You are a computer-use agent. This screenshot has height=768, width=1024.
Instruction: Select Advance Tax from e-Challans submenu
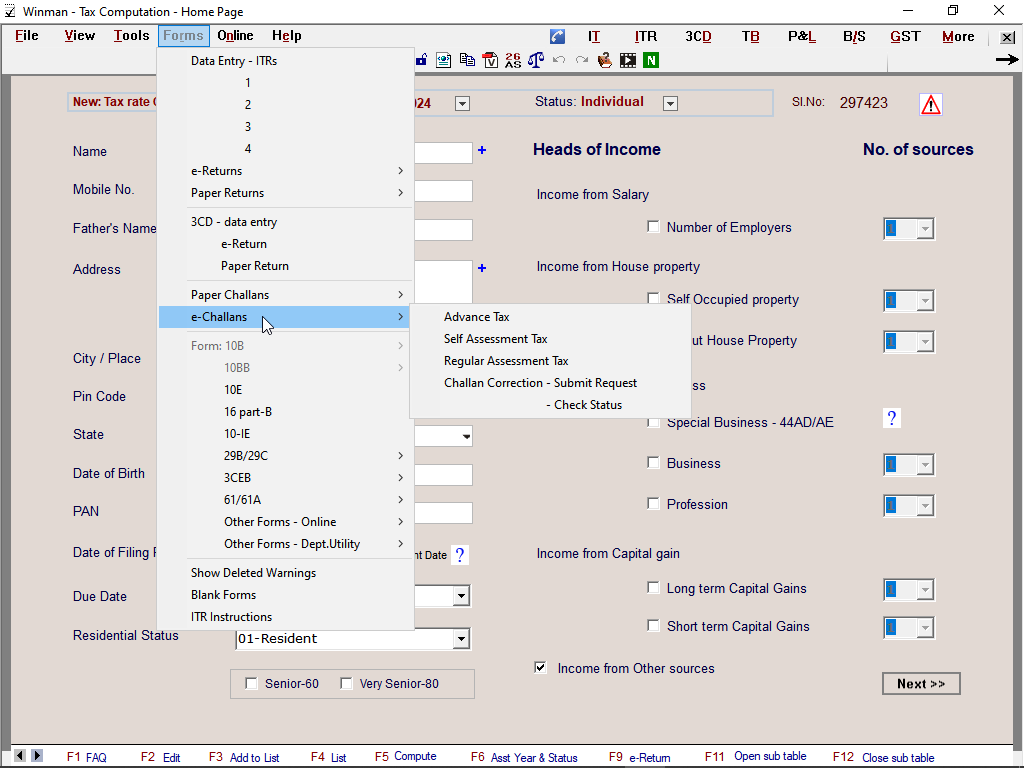point(477,317)
